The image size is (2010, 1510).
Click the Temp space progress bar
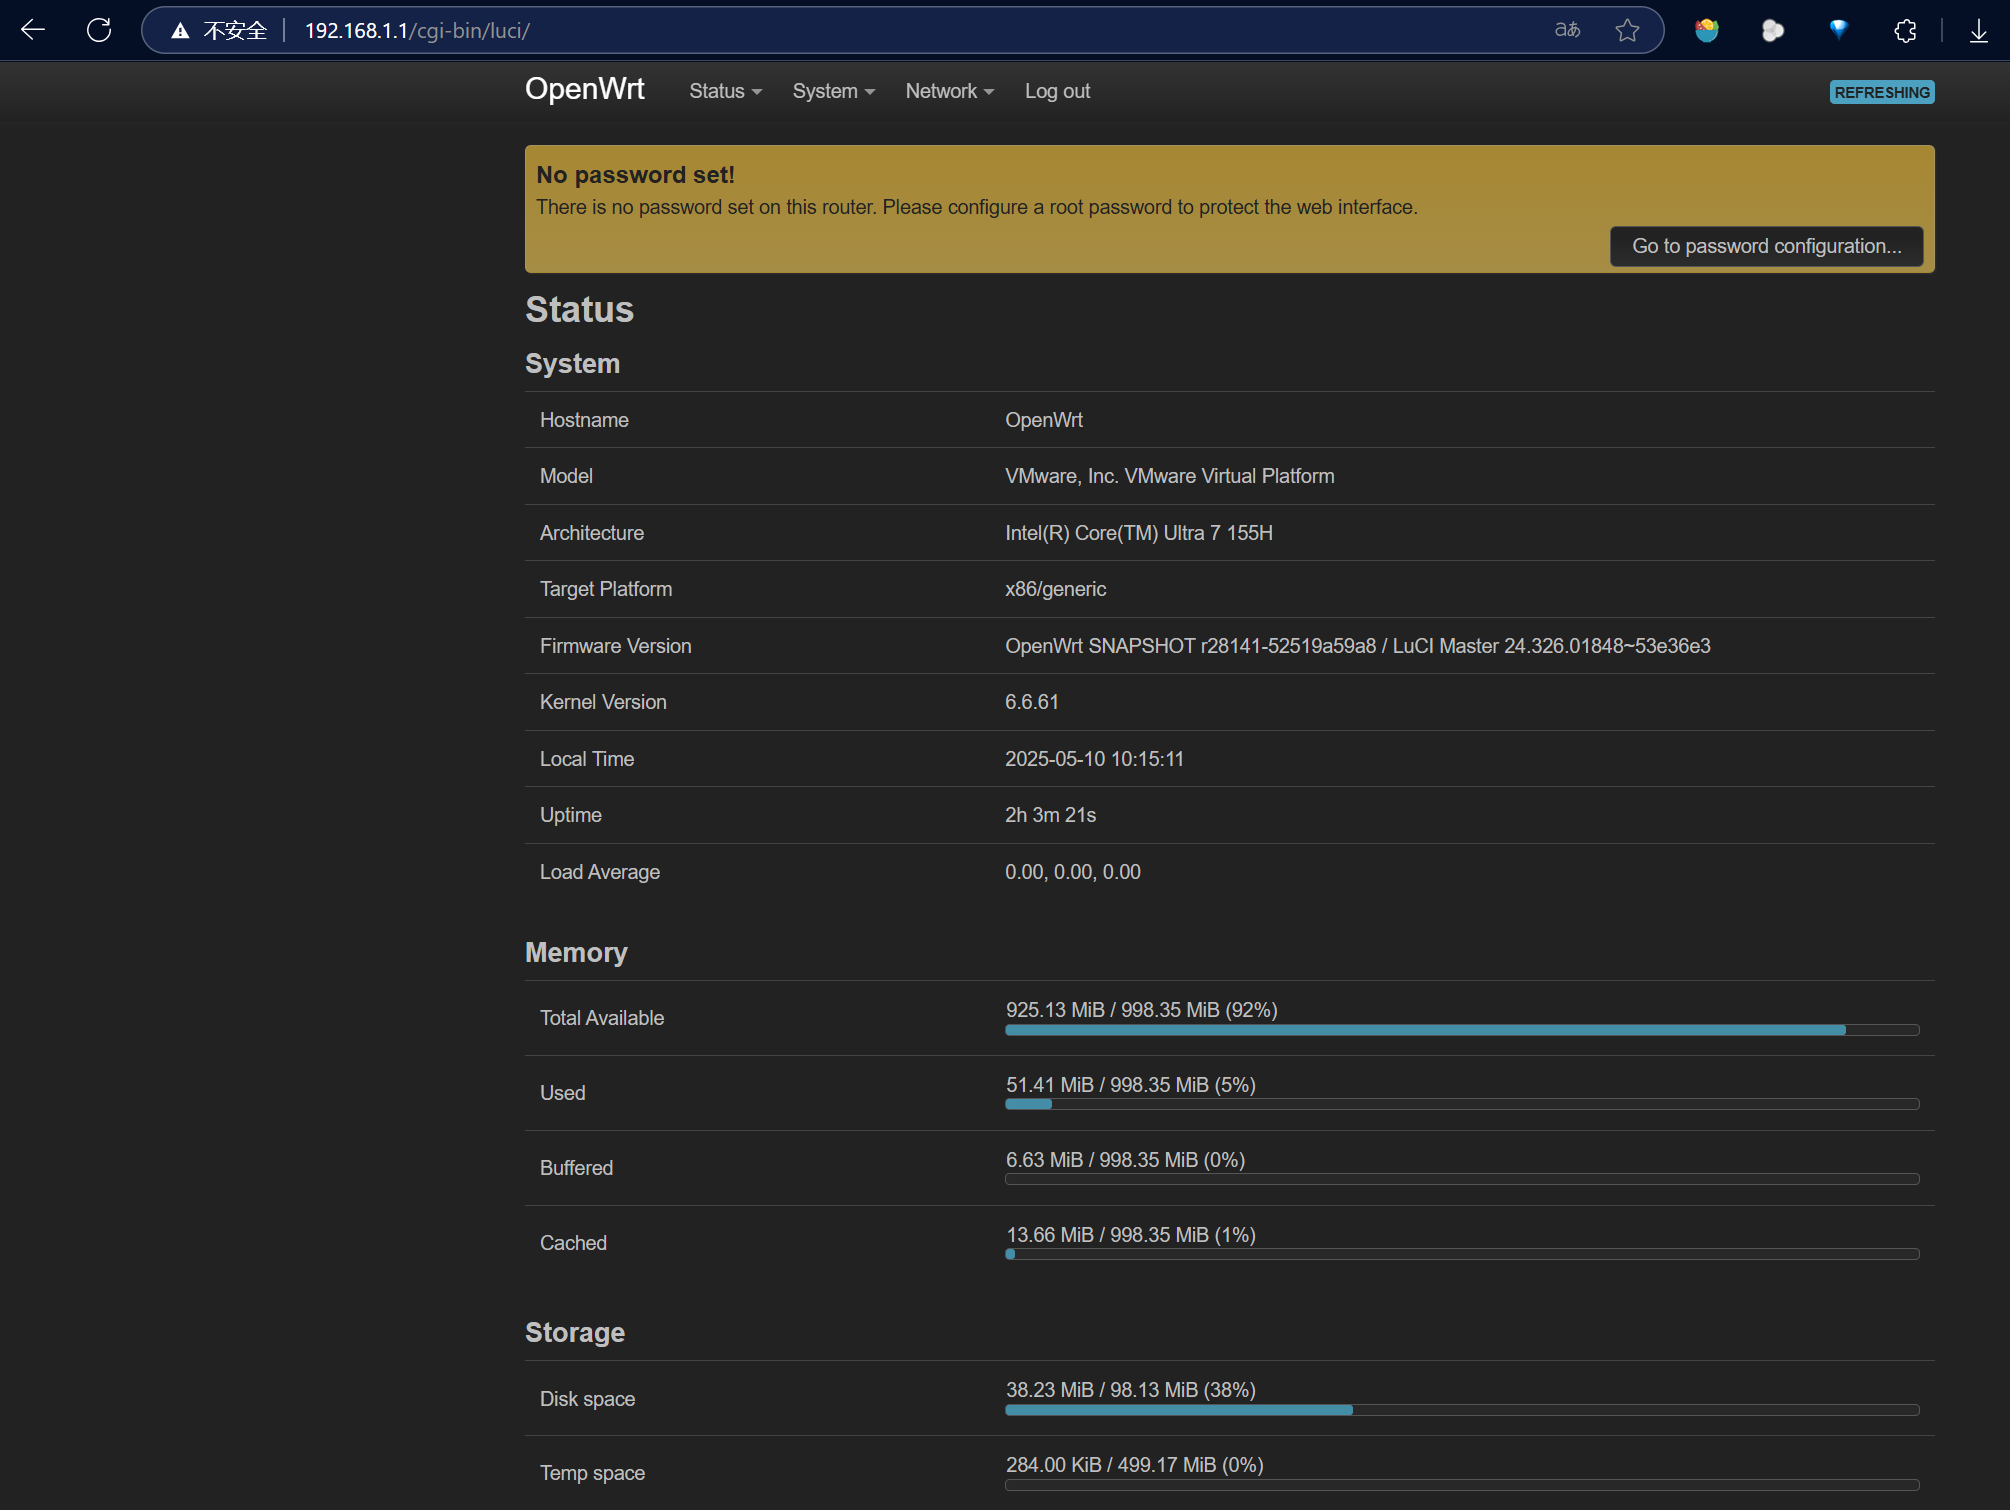click(x=1462, y=1485)
